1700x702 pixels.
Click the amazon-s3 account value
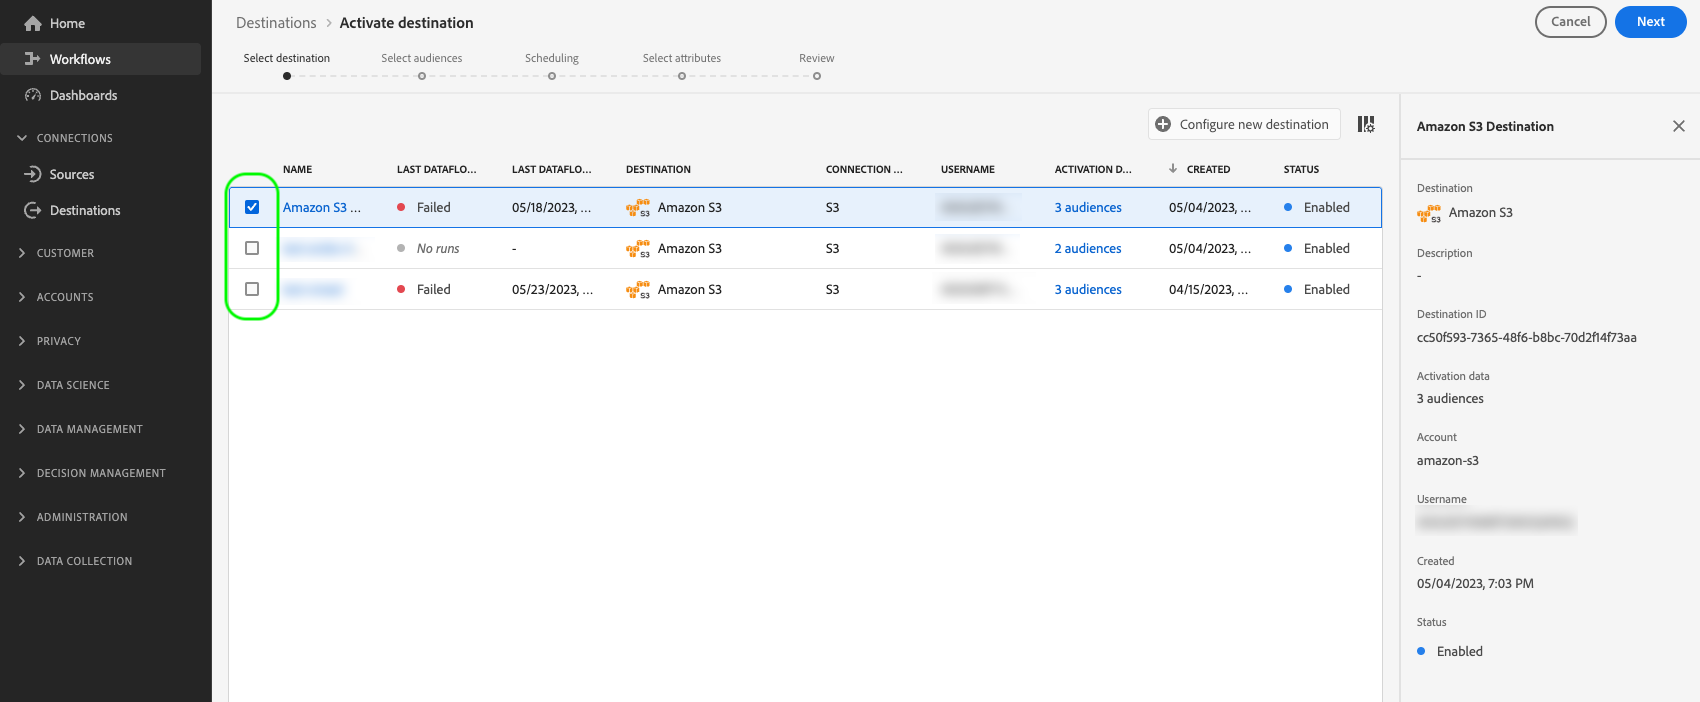(x=1447, y=461)
